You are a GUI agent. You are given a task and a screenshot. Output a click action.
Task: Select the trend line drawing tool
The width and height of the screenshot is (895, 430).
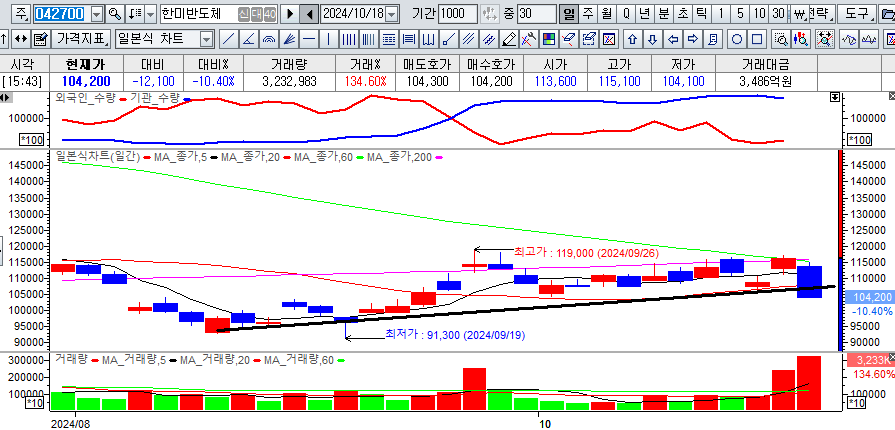pos(228,39)
